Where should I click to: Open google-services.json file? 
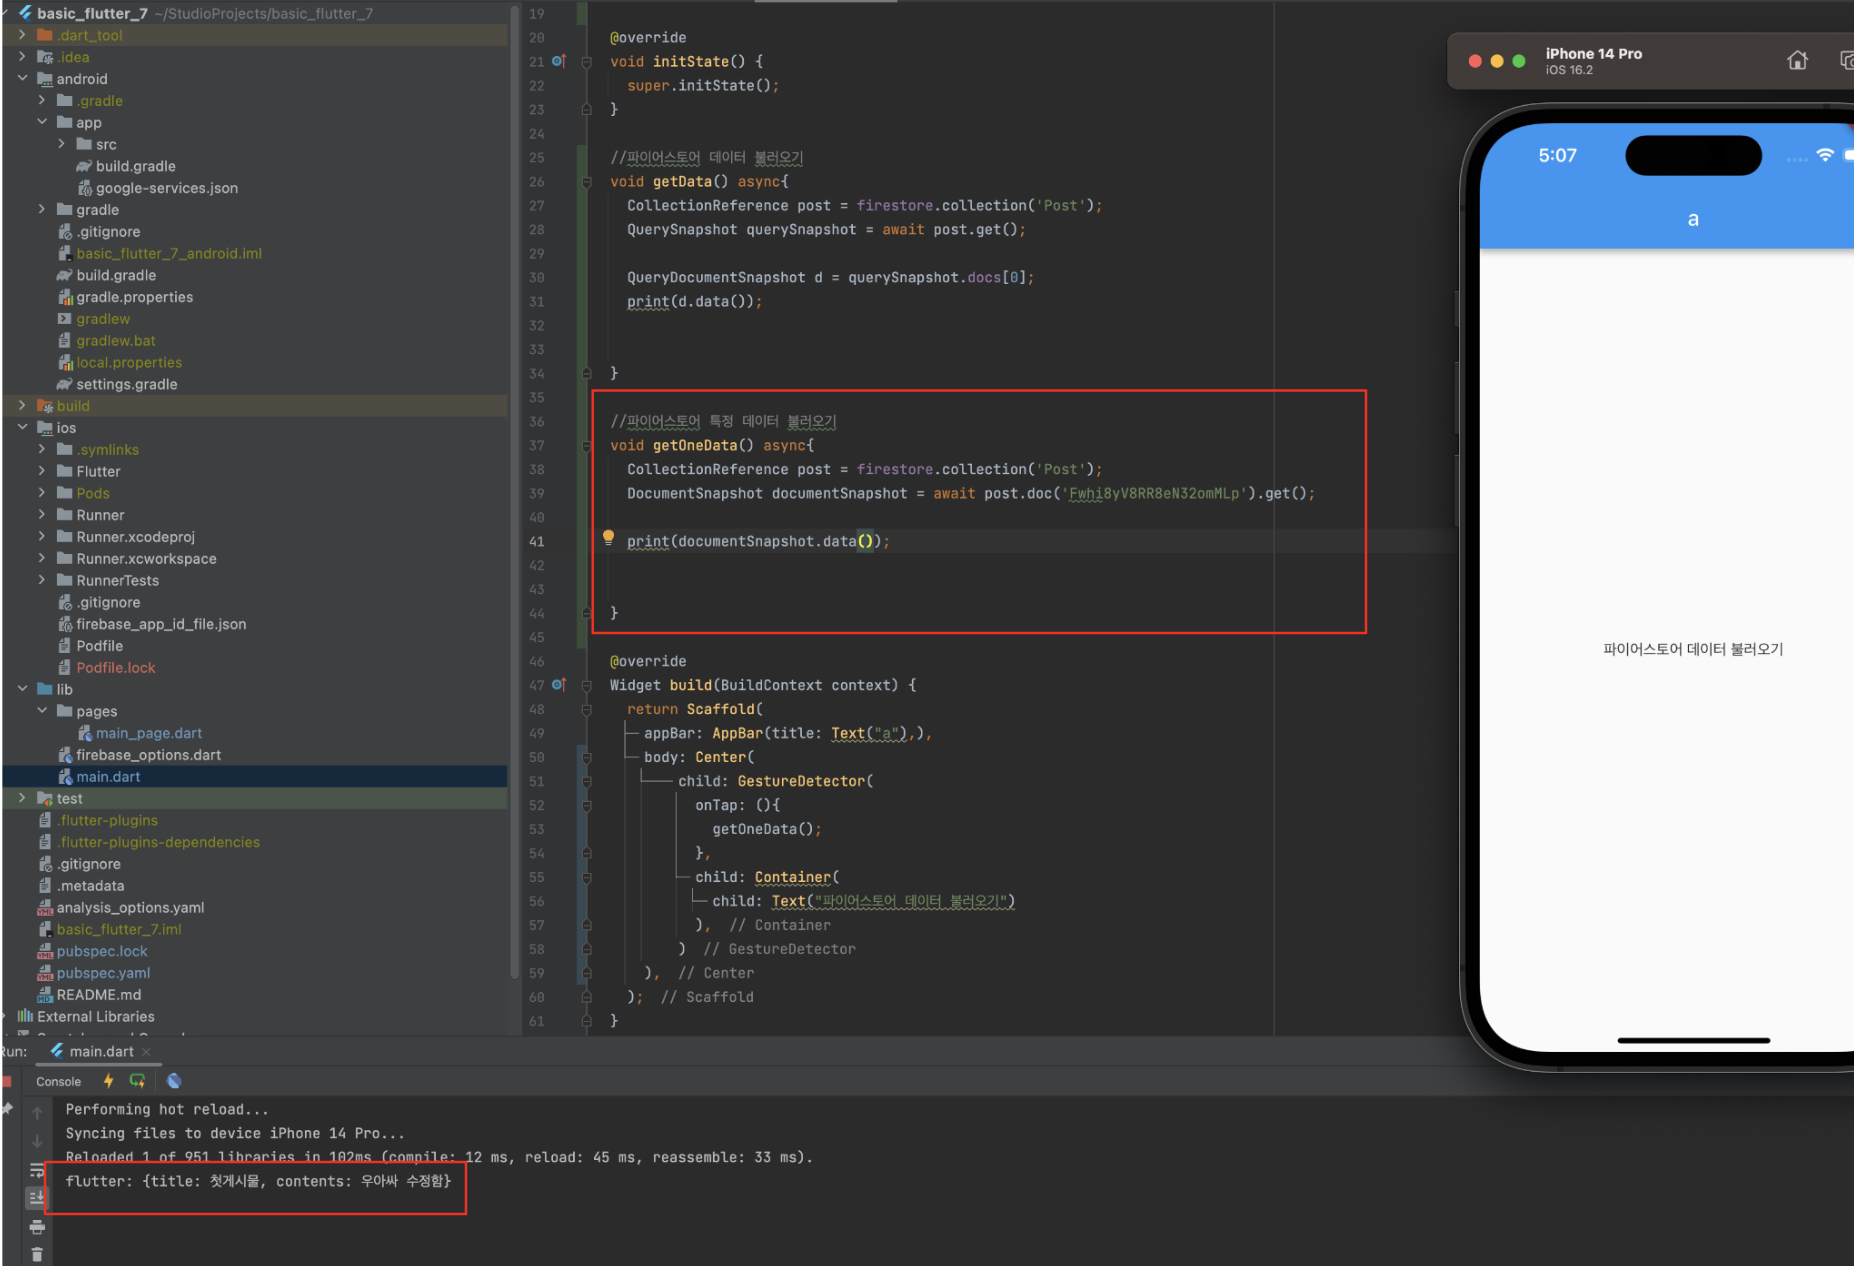coord(167,188)
